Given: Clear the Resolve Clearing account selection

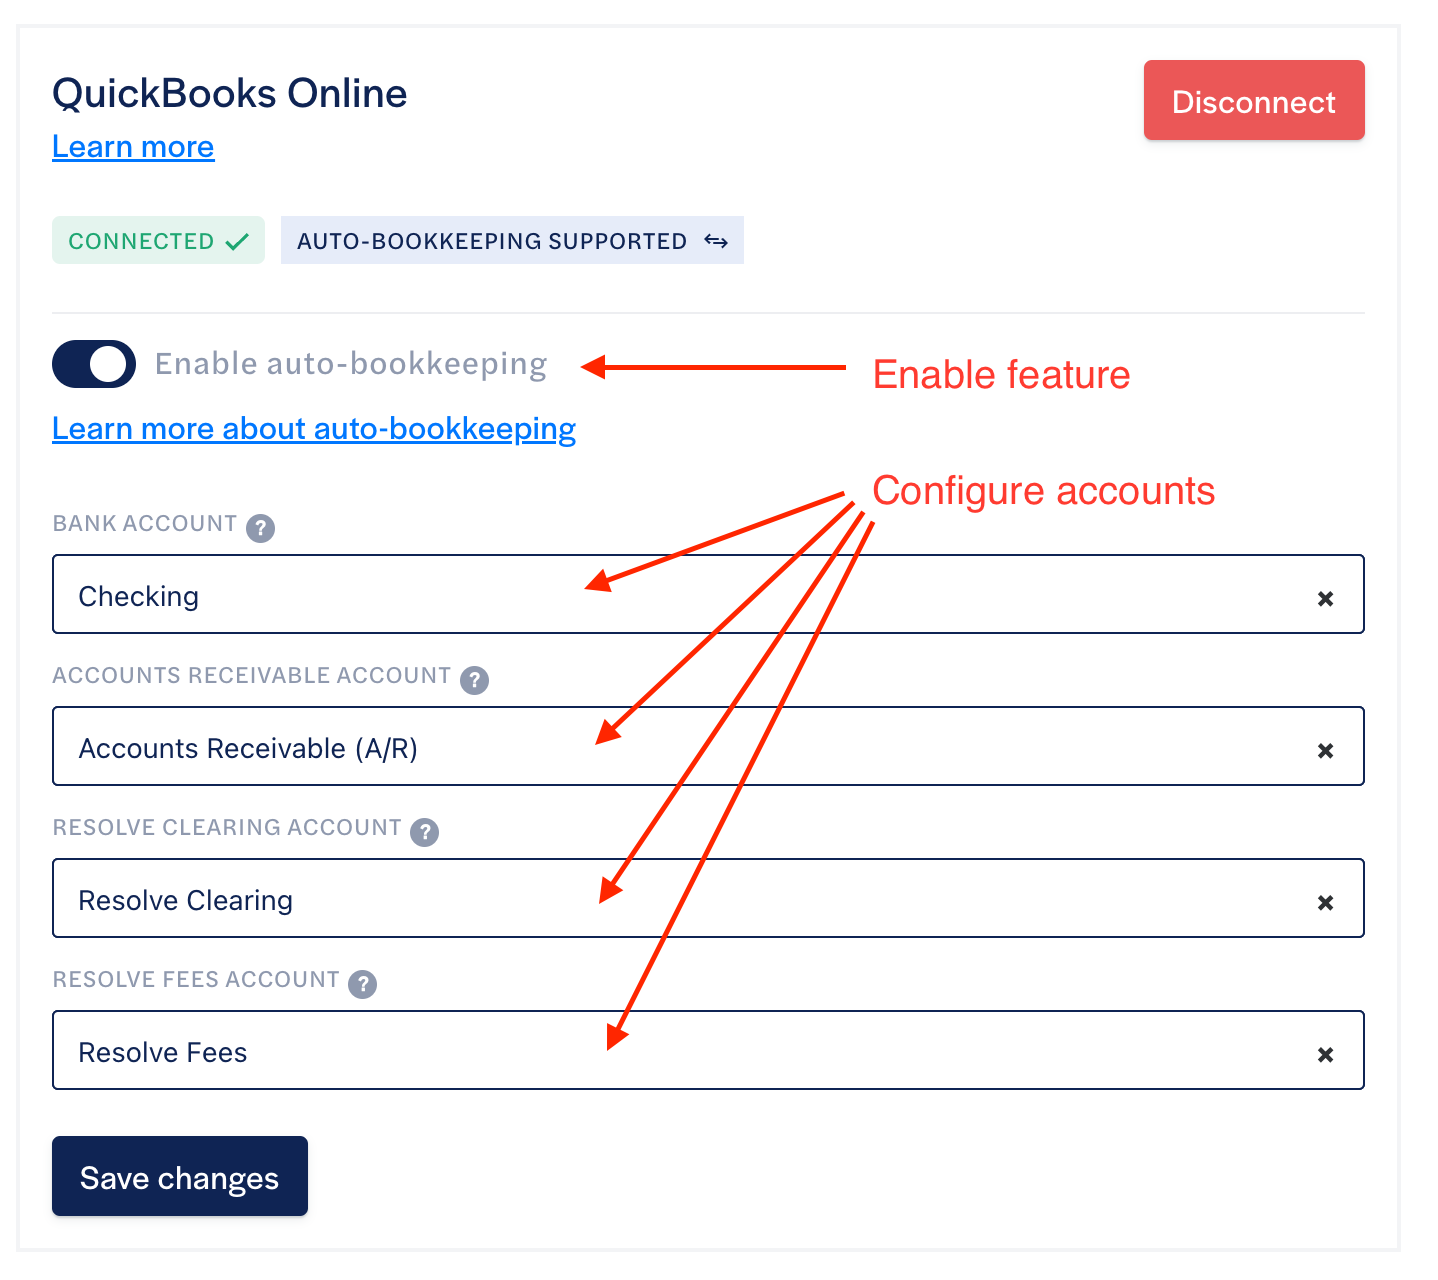Looking at the screenshot, I should (1325, 903).
